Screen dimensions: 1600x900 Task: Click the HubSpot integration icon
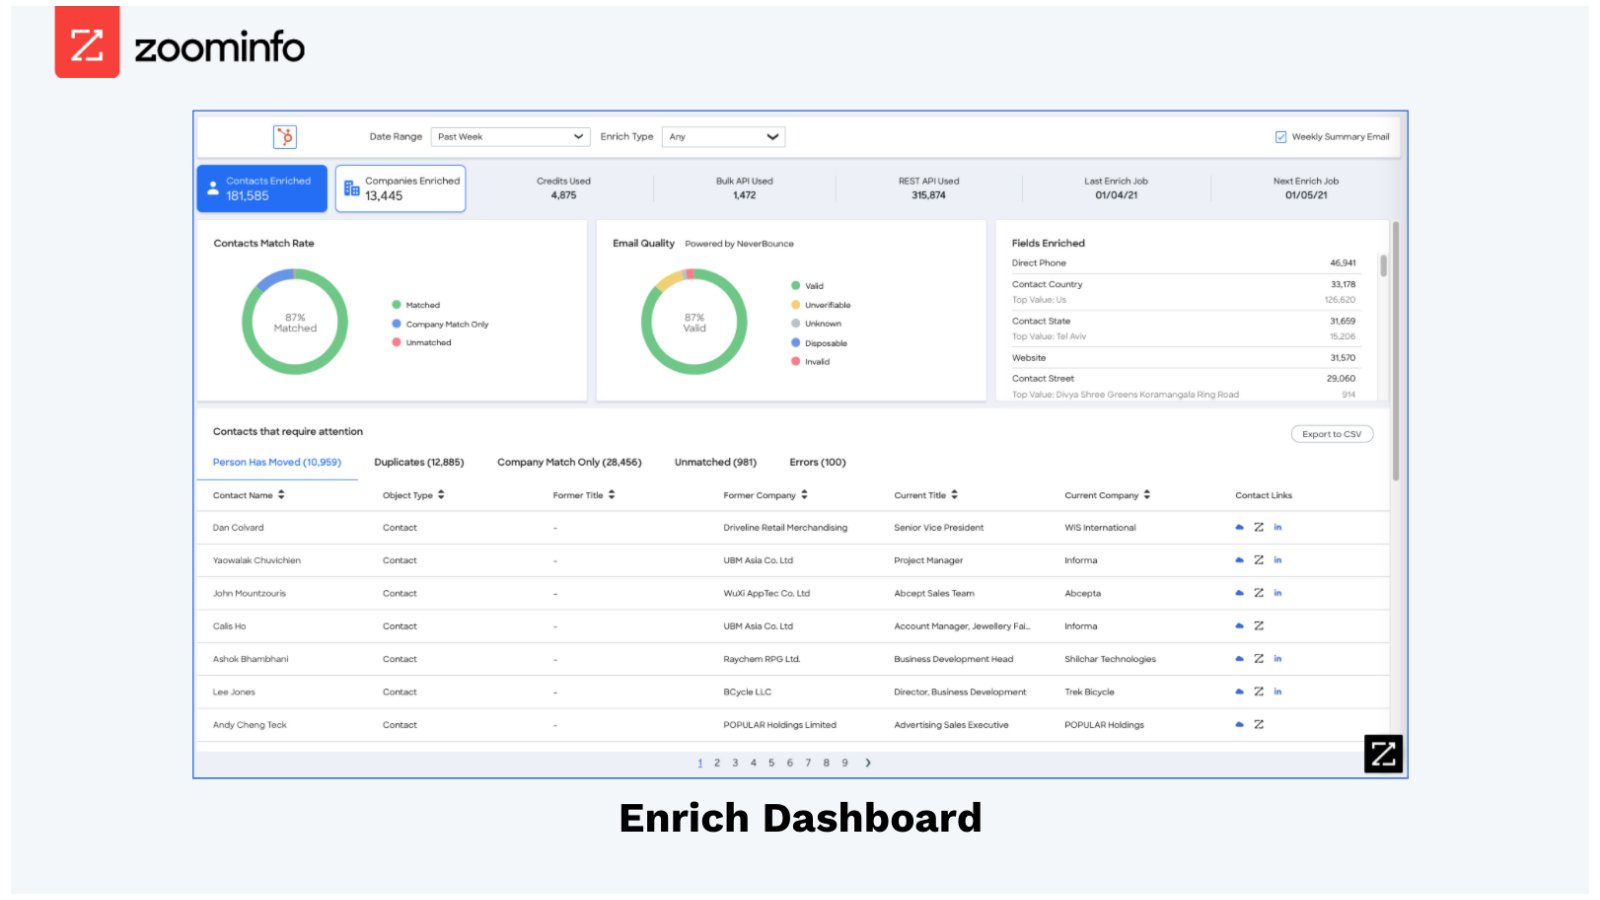tap(285, 136)
